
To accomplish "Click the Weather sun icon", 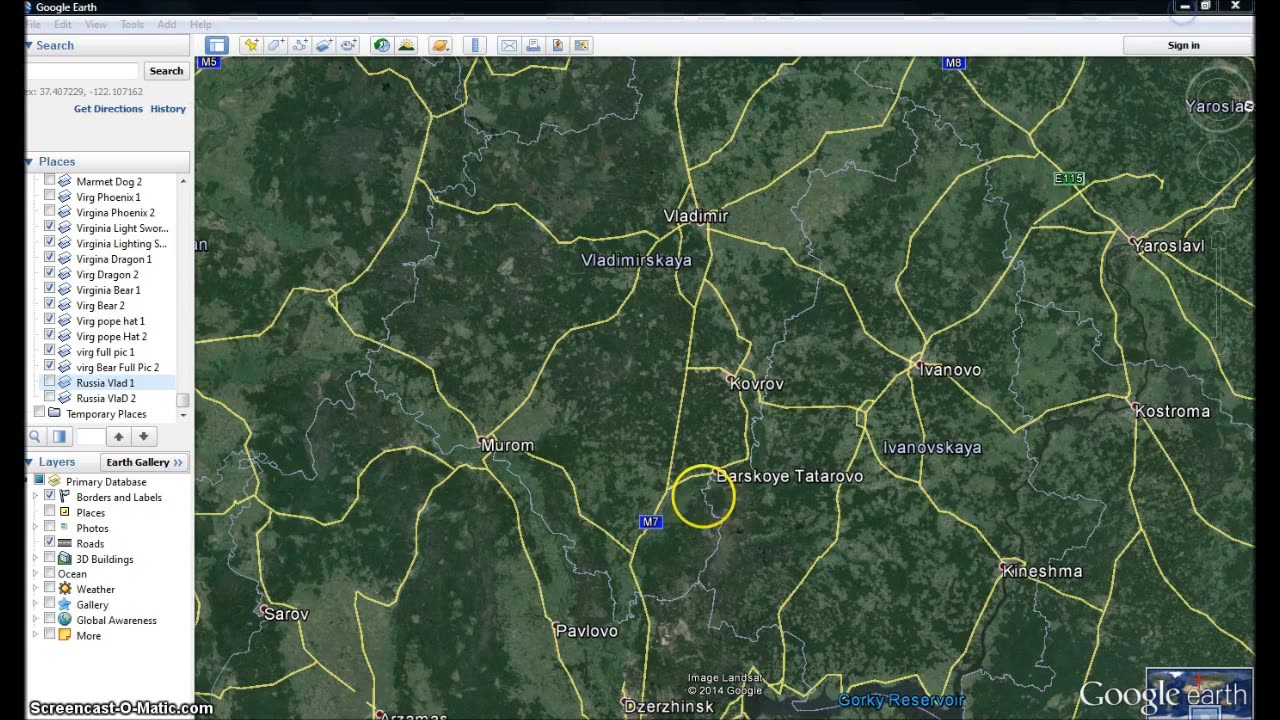I will 65,589.
